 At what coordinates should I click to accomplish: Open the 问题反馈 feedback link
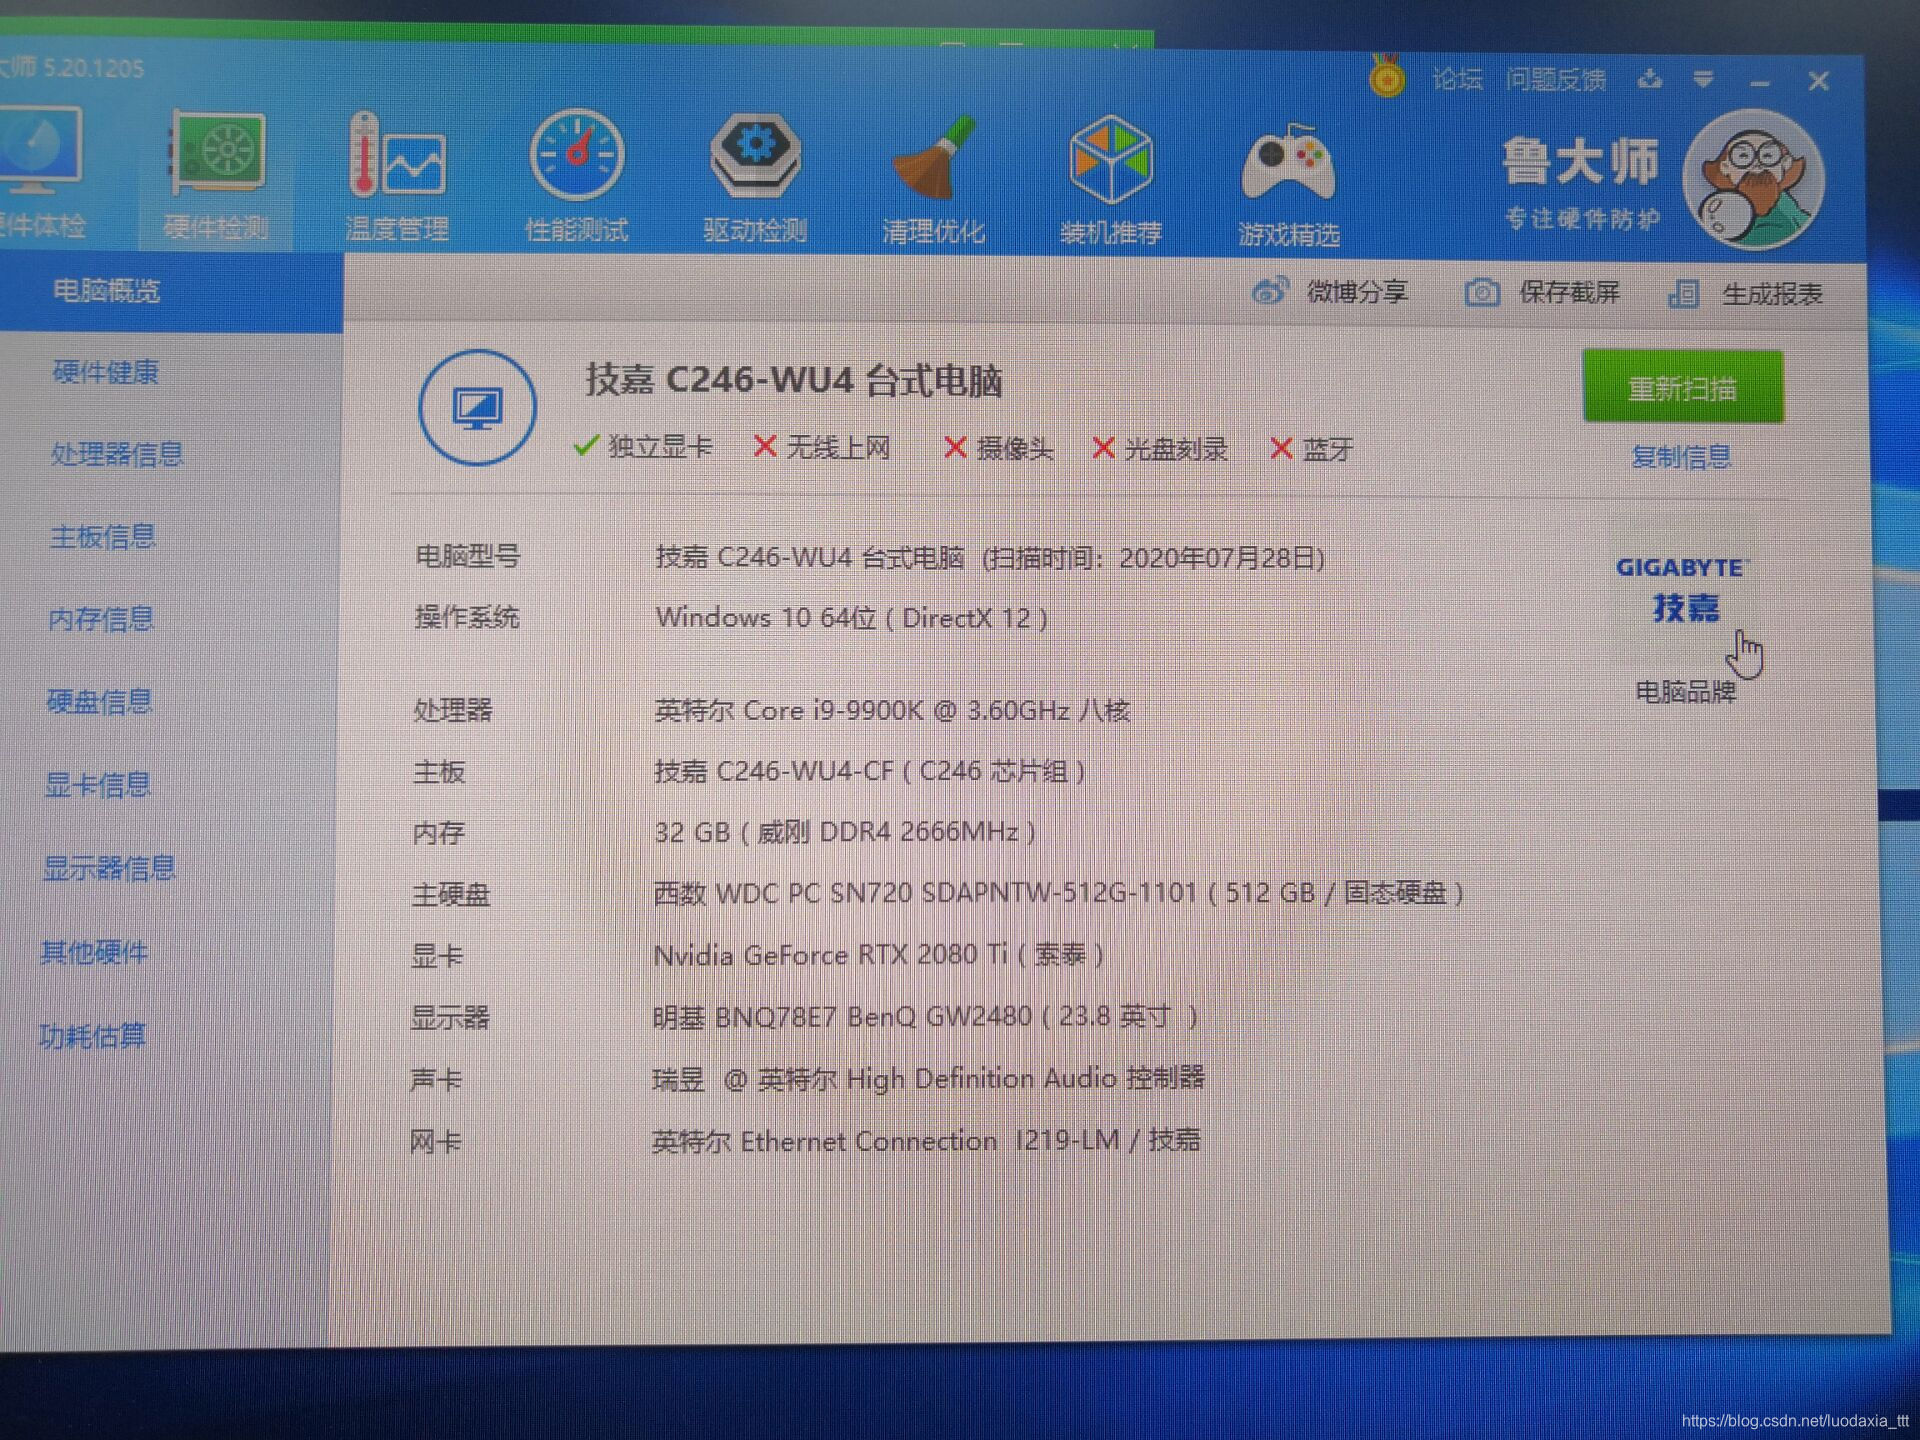pos(1556,79)
